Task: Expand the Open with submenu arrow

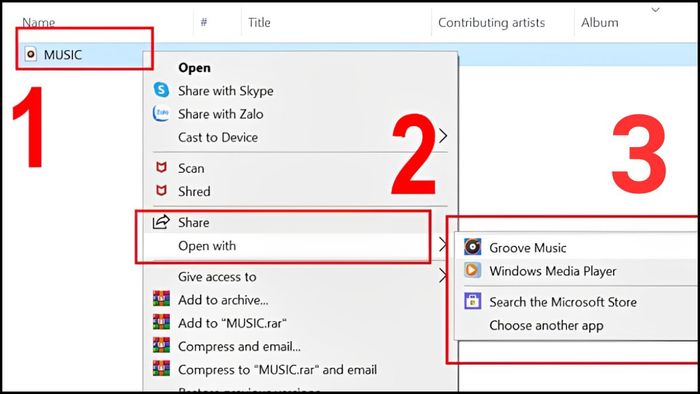Action: point(442,245)
